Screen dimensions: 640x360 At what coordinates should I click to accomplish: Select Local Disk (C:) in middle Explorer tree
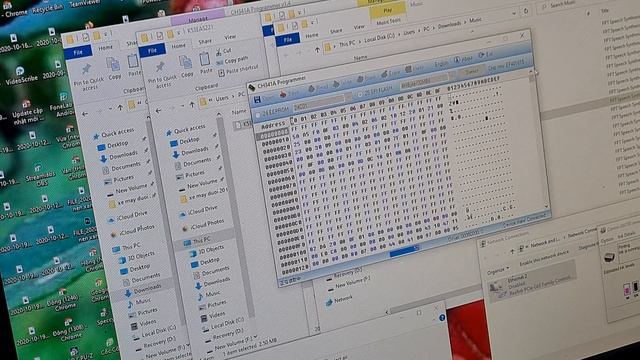click(222, 324)
